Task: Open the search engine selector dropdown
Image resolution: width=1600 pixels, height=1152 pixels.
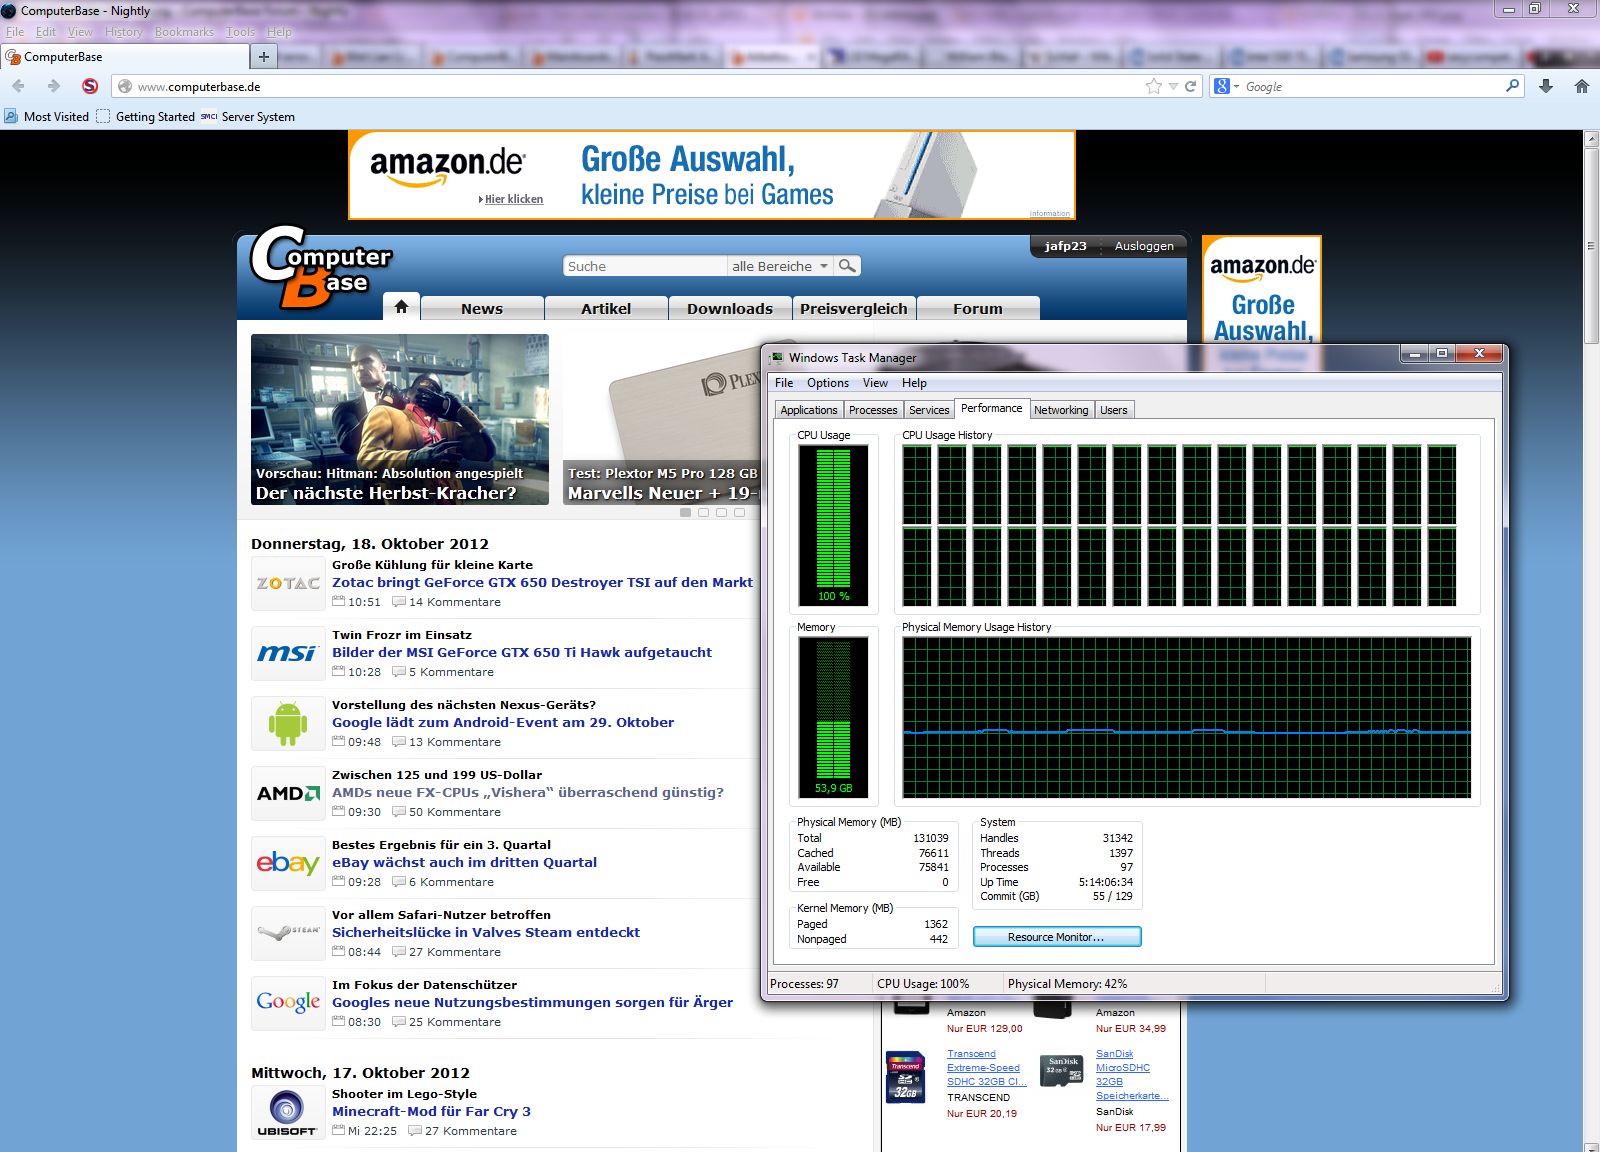Action: [x=1227, y=86]
